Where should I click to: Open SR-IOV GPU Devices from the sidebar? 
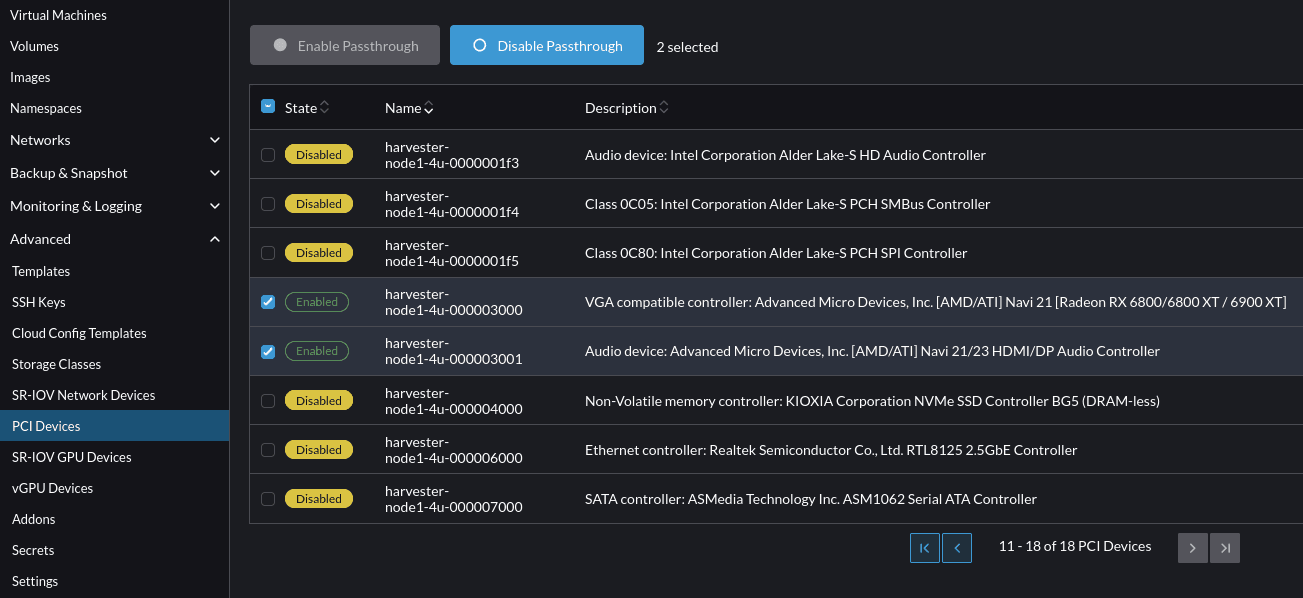click(x=70, y=457)
